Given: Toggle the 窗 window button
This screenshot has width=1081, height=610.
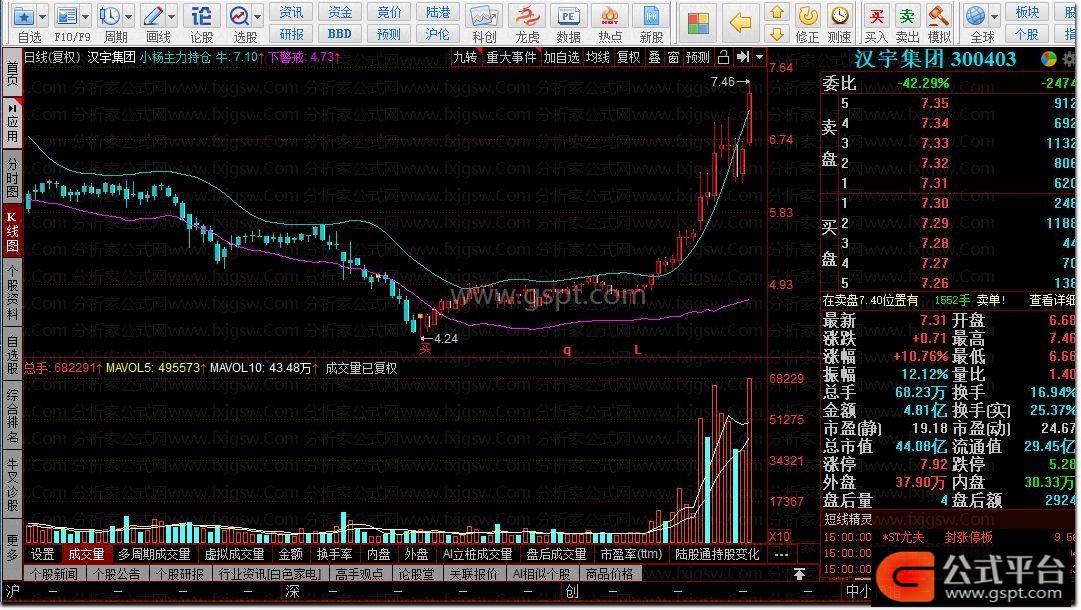Looking at the screenshot, I should (x=674, y=57).
